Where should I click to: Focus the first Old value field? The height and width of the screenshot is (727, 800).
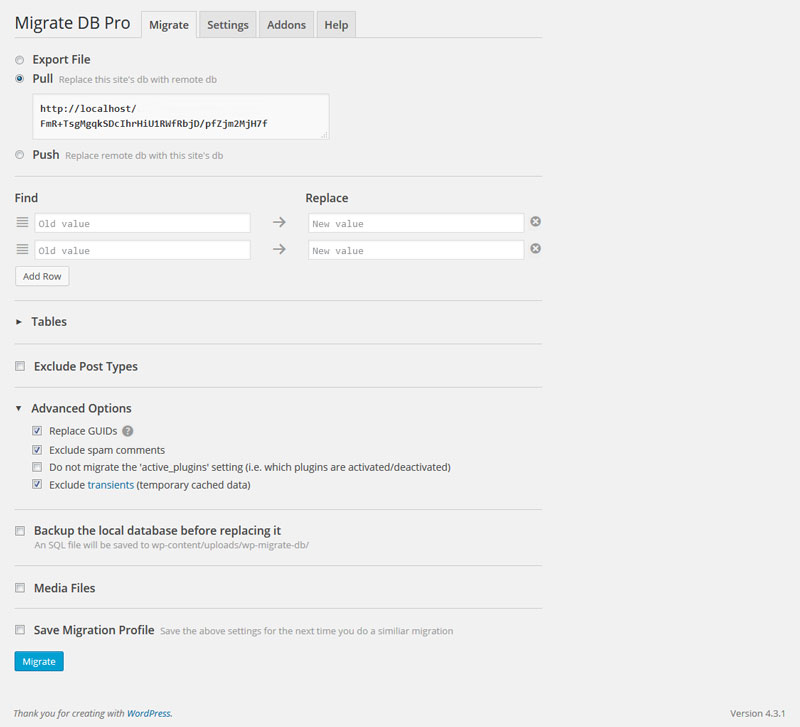pyautogui.click(x=142, y=223)
